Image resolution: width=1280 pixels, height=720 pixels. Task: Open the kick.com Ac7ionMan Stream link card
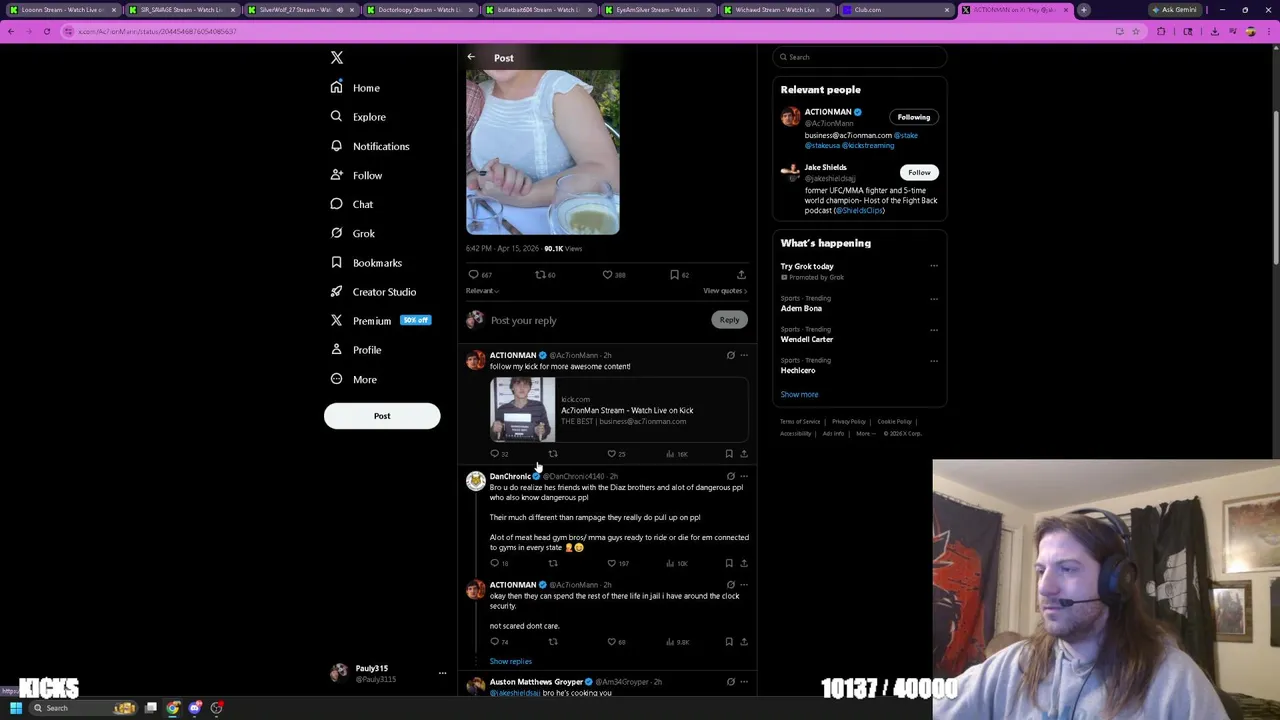tap(619, 410)
